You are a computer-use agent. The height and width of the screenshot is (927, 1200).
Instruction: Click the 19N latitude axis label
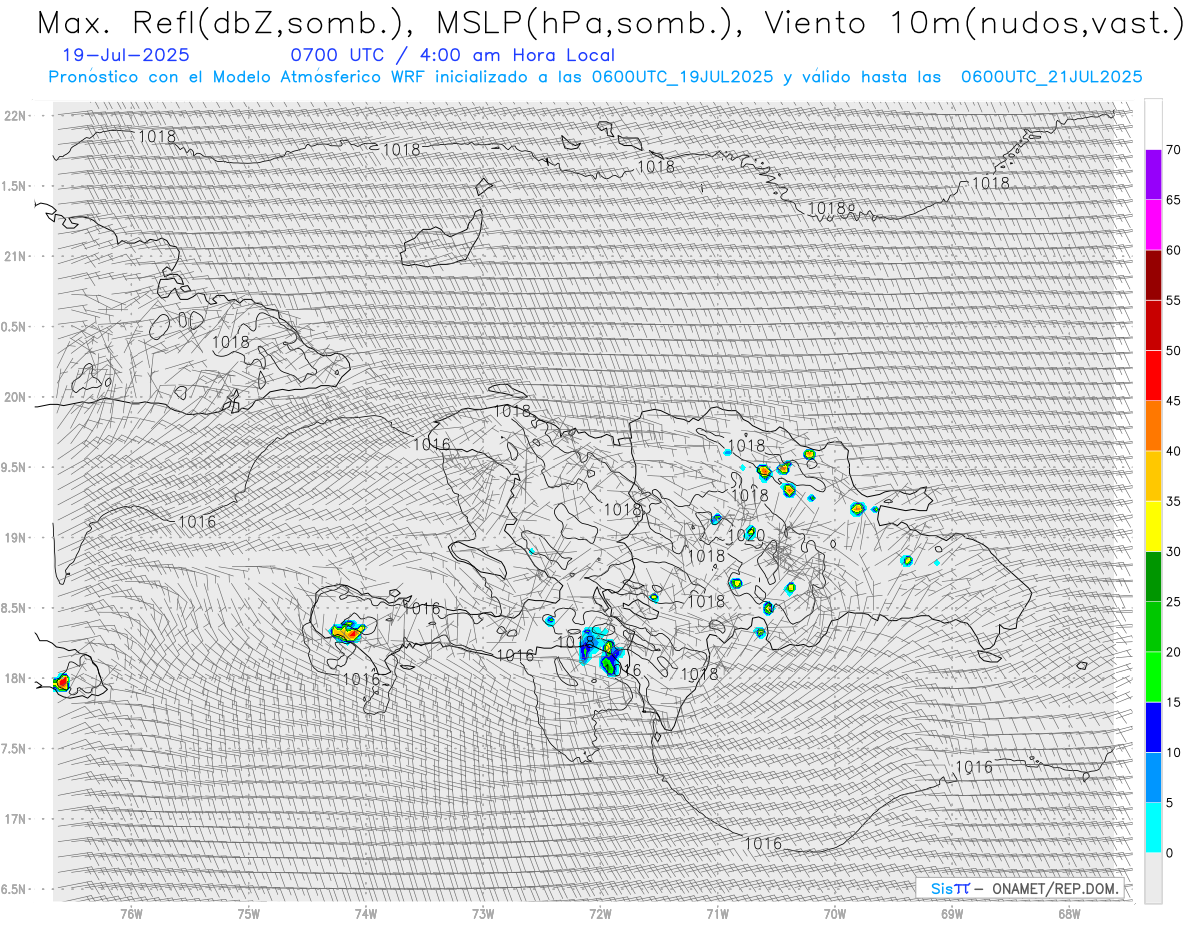15,538
